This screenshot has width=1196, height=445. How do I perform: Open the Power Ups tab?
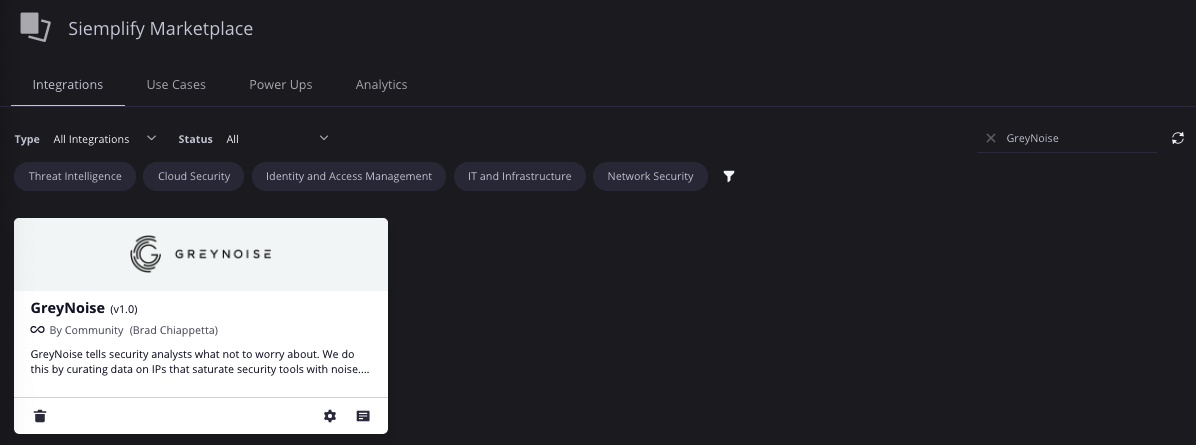tap(281, 85)
